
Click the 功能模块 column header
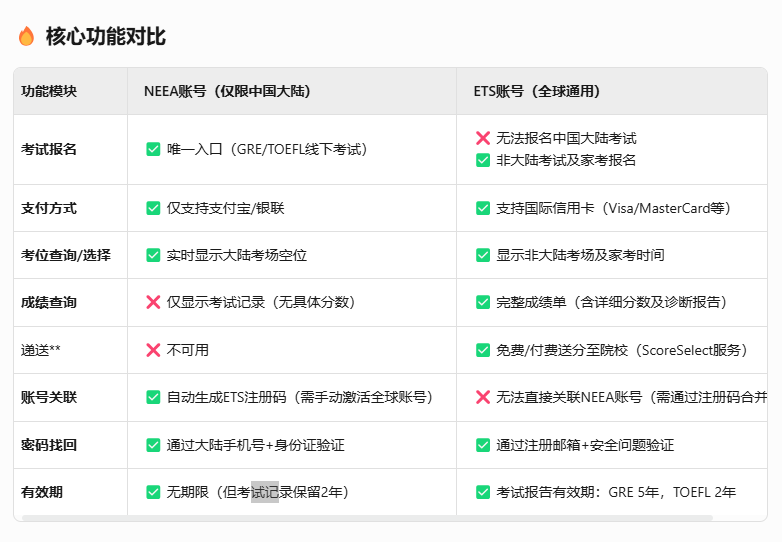pyautogui.click(x=49, y=91)
